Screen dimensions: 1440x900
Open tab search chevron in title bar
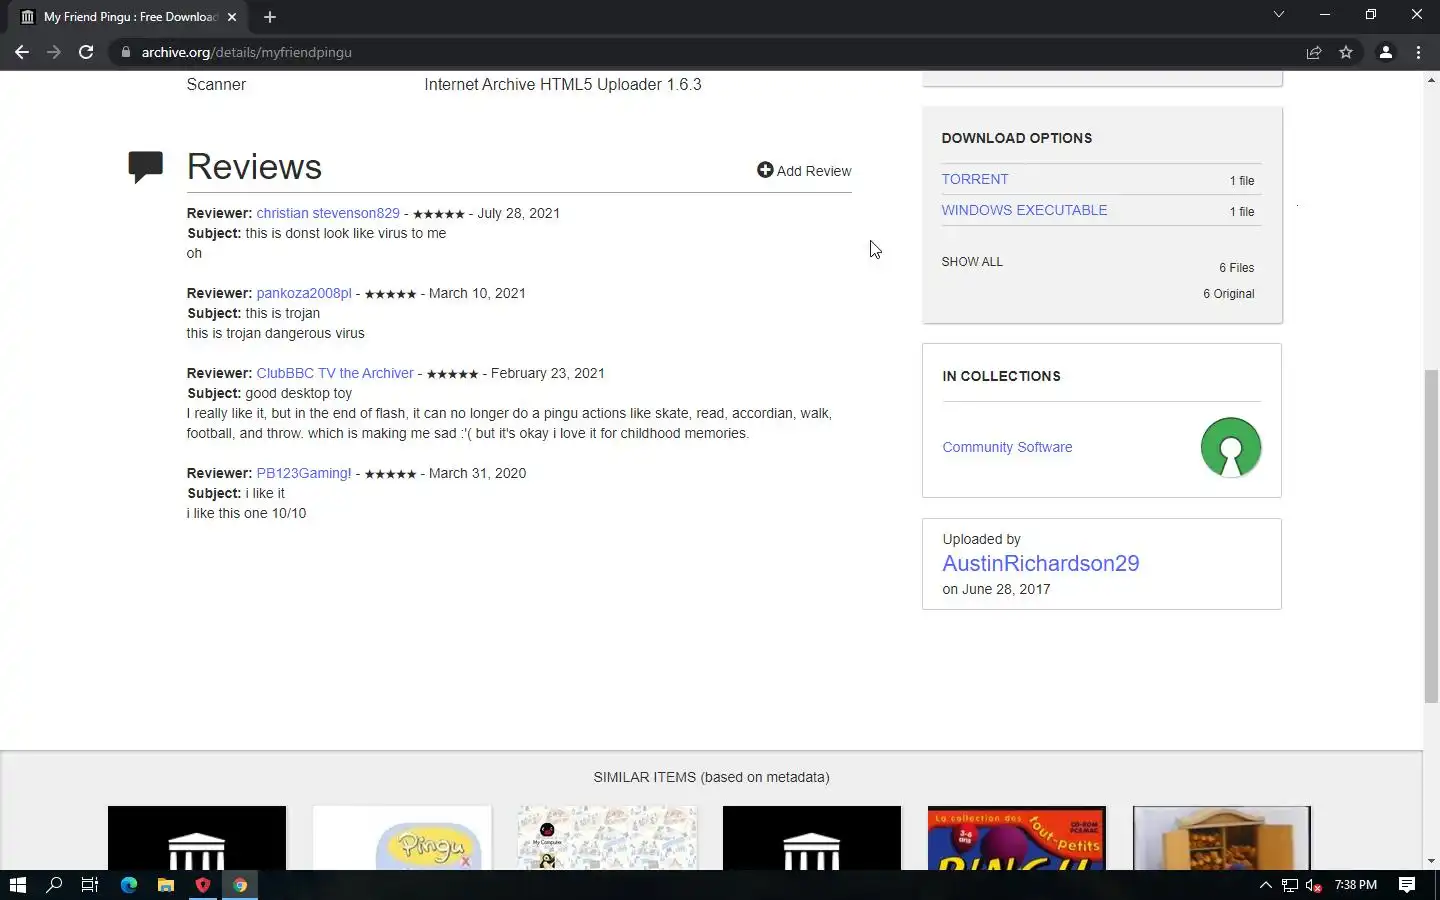1278,15
